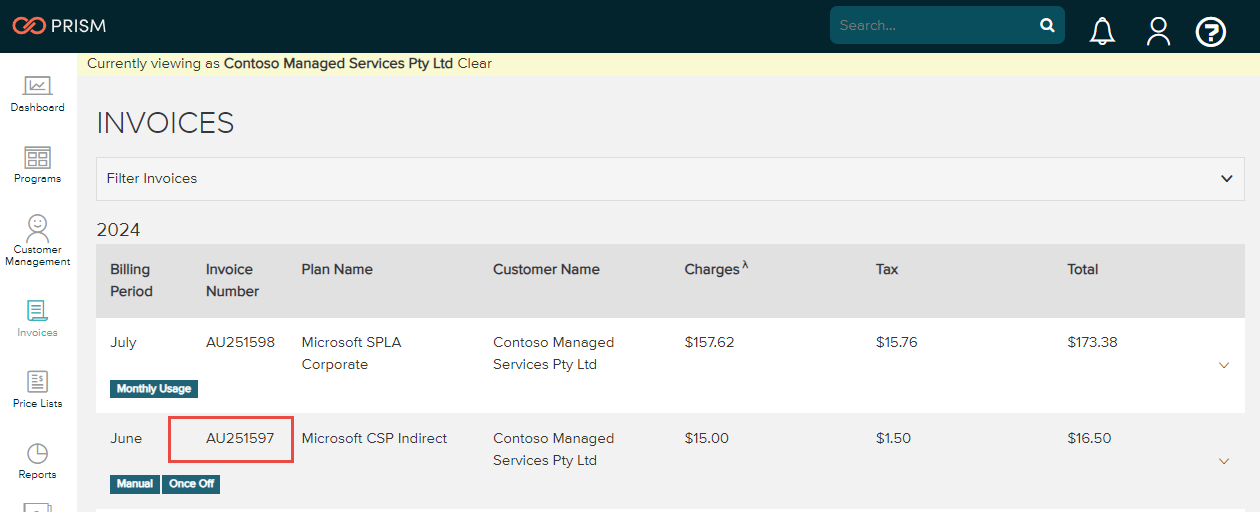Click customer name in the June row

(x=554, y=449)
